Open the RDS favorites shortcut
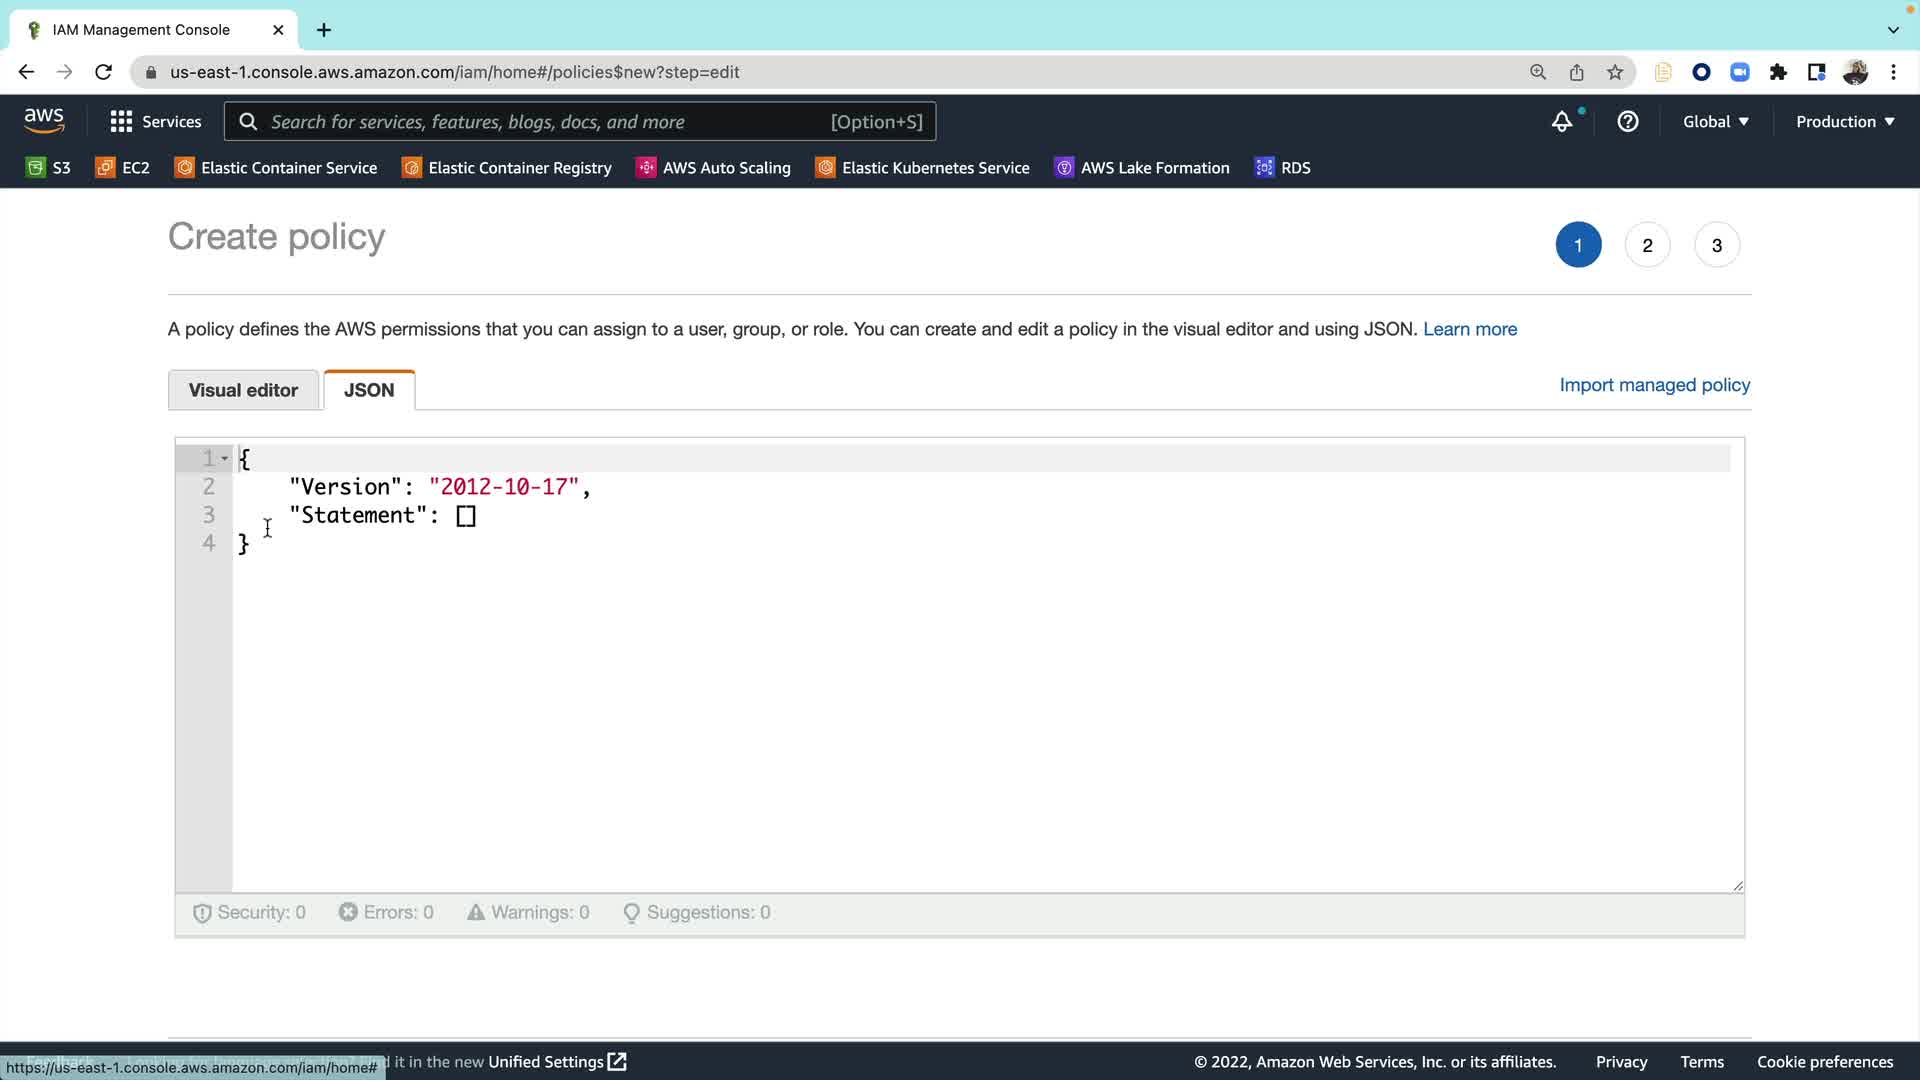 [1282, 168]
